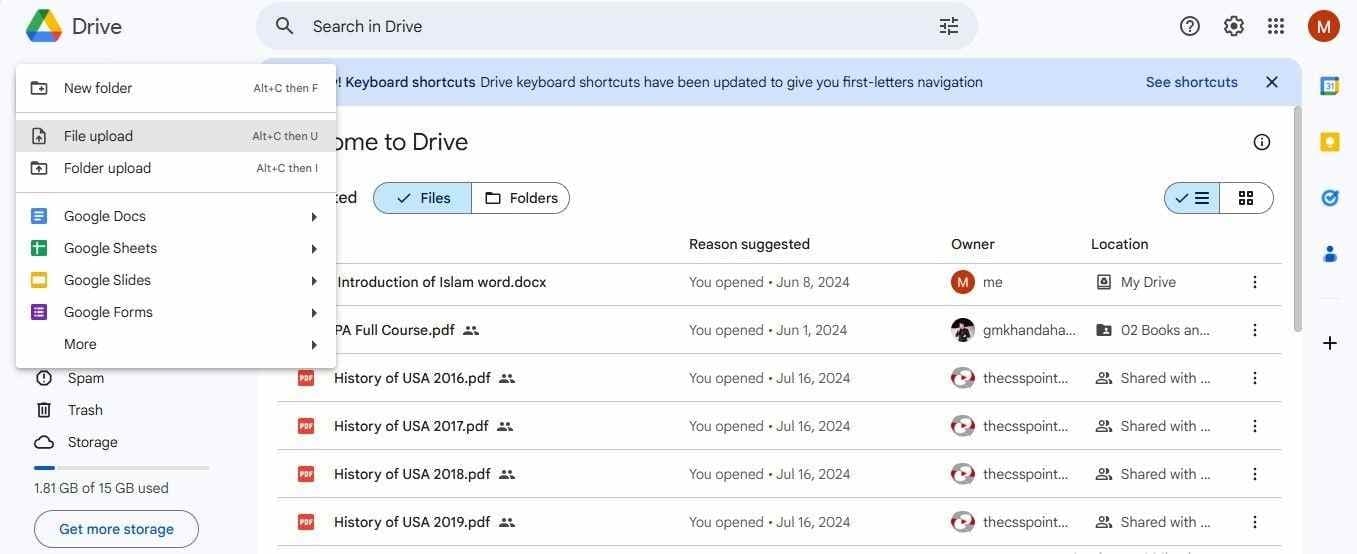1357x554 pixels.
Task: Open Trash in the sidebar
Action: pos(85,410)
